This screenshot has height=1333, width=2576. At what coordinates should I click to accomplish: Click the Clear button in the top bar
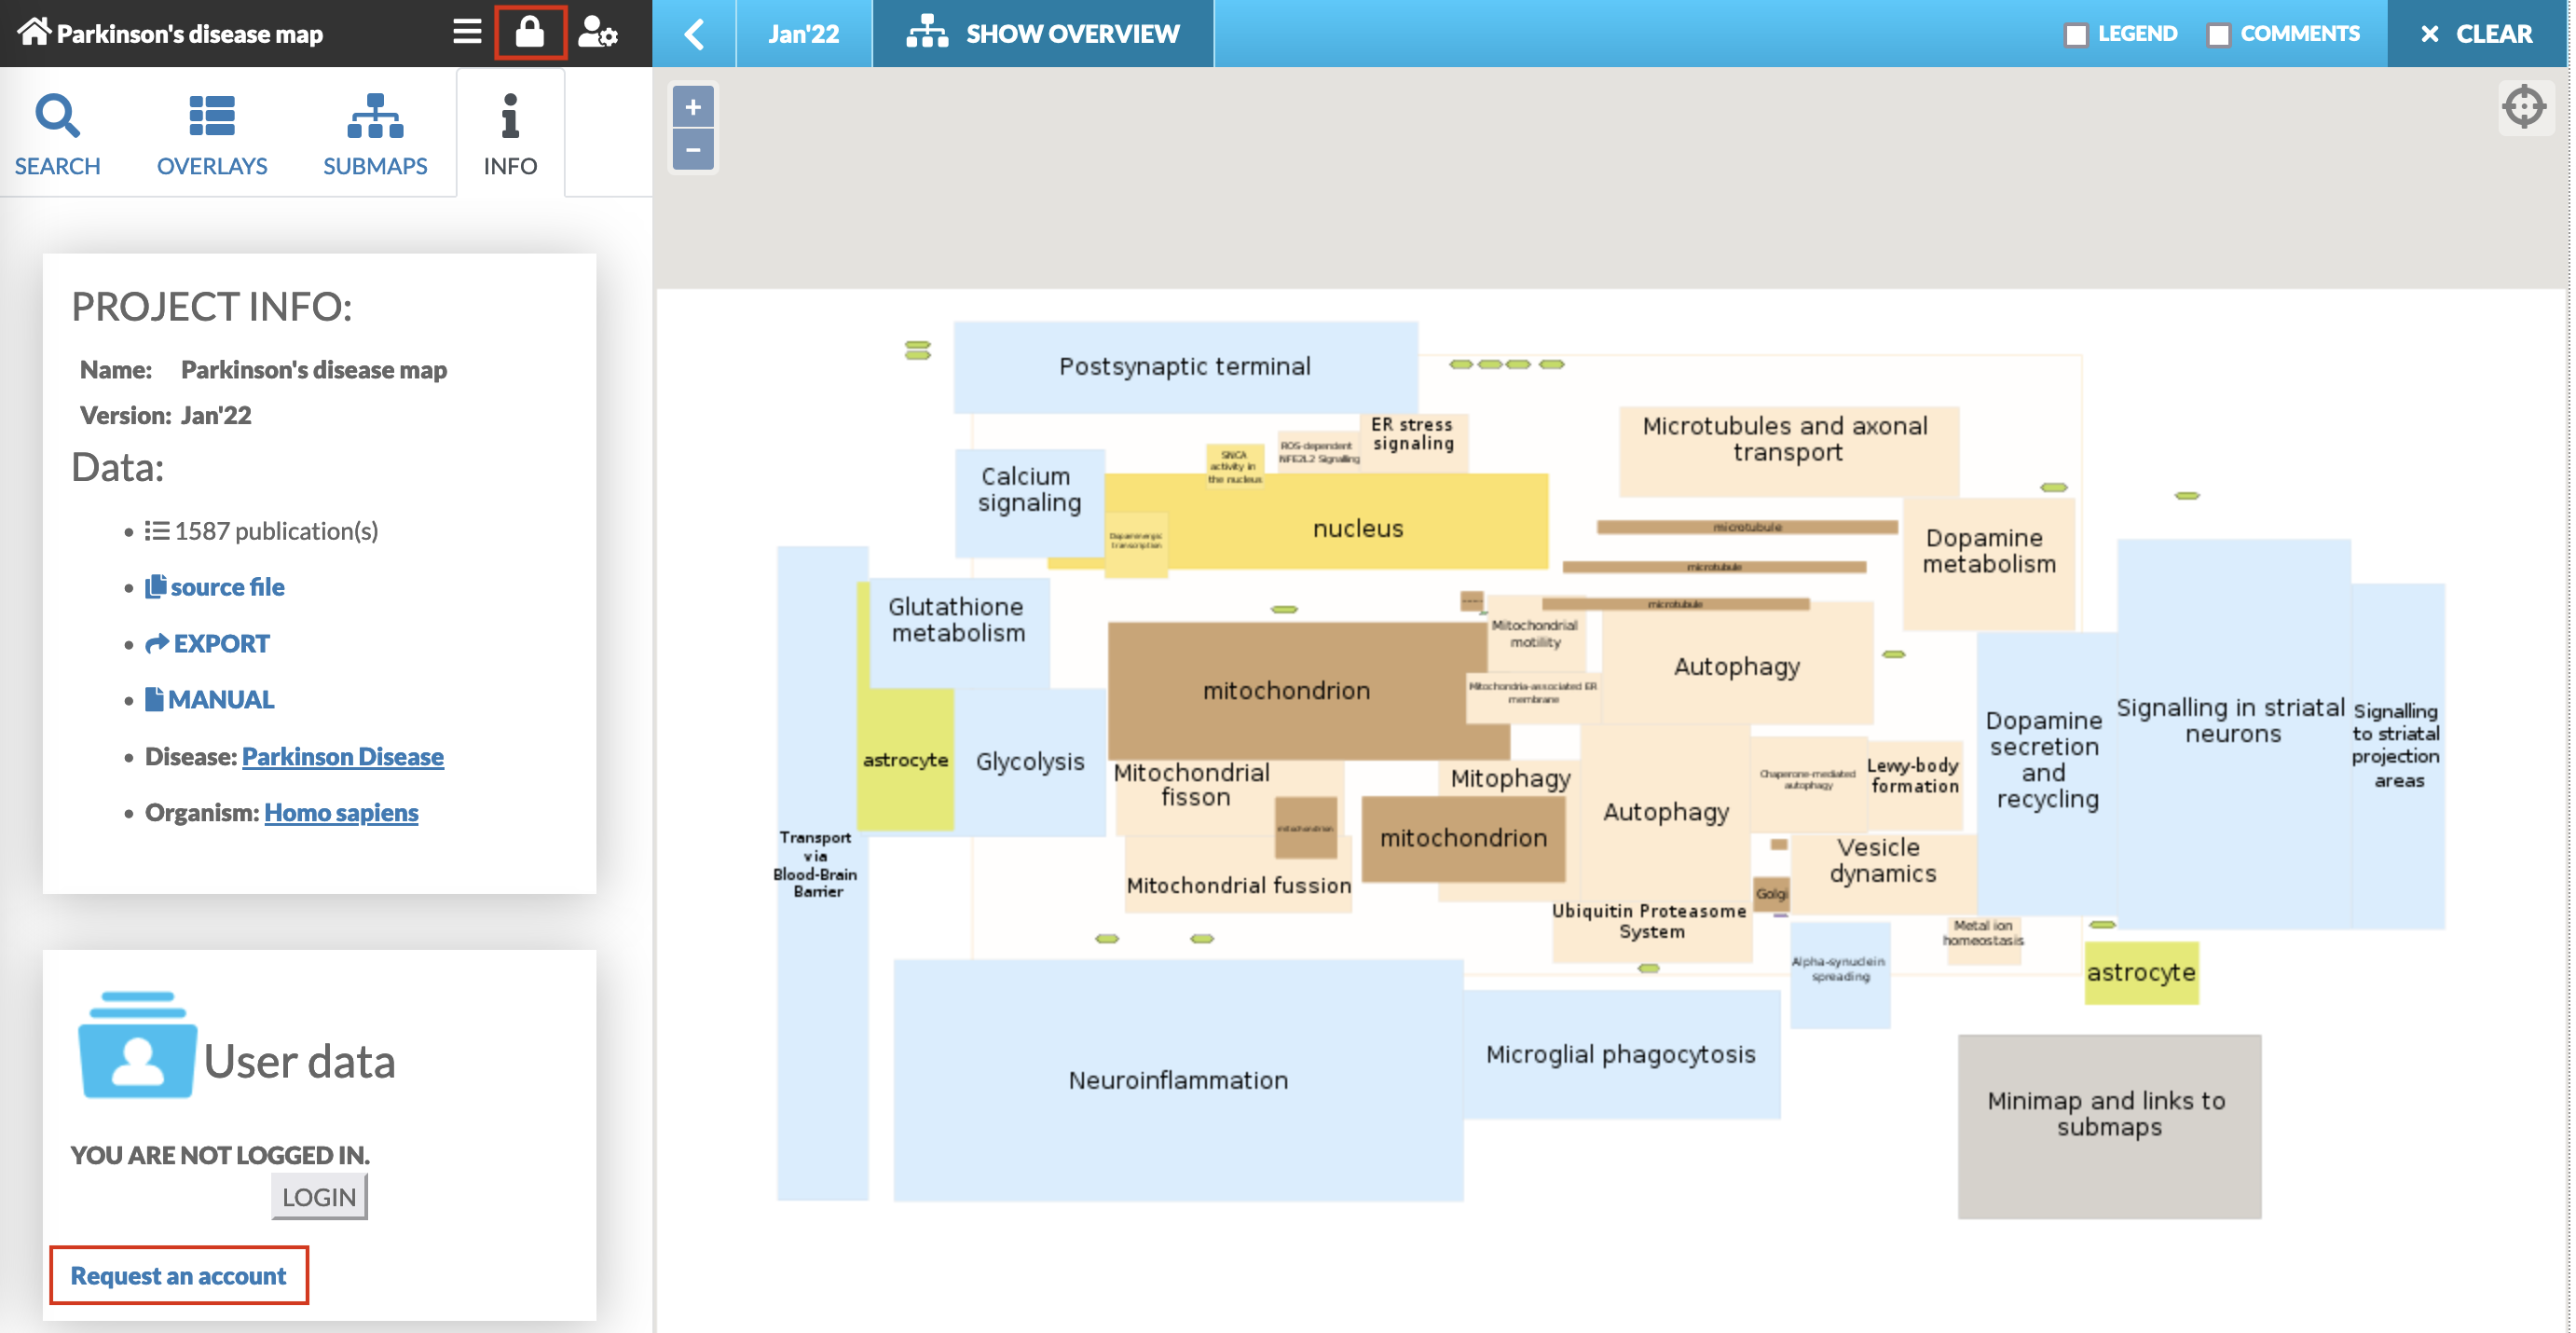pos(2477,34)
